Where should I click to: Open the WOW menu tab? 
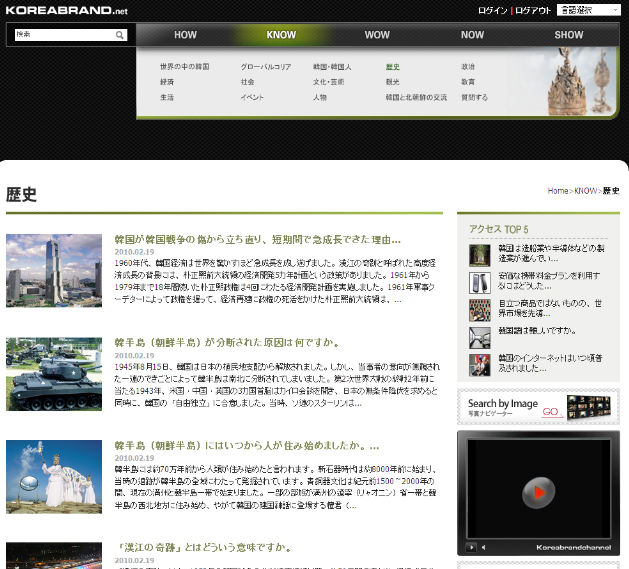click(377, 35)
